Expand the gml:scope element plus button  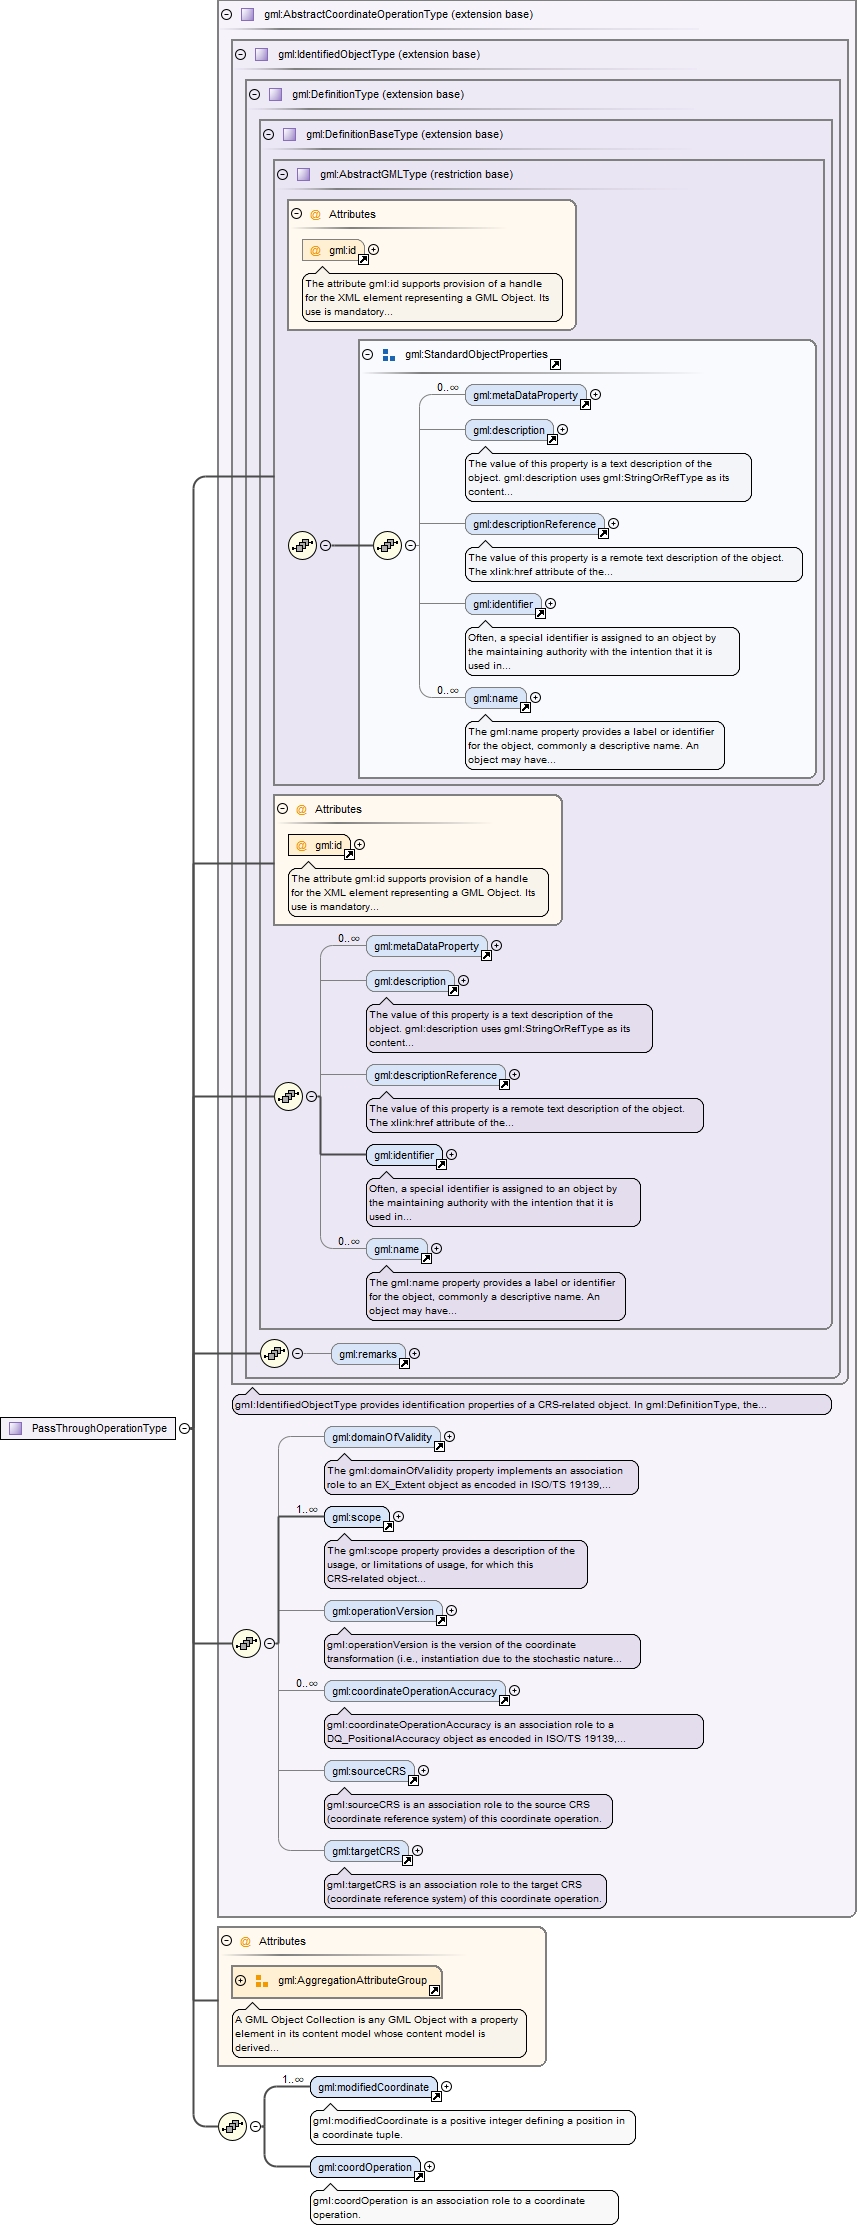pos(398,1516)
